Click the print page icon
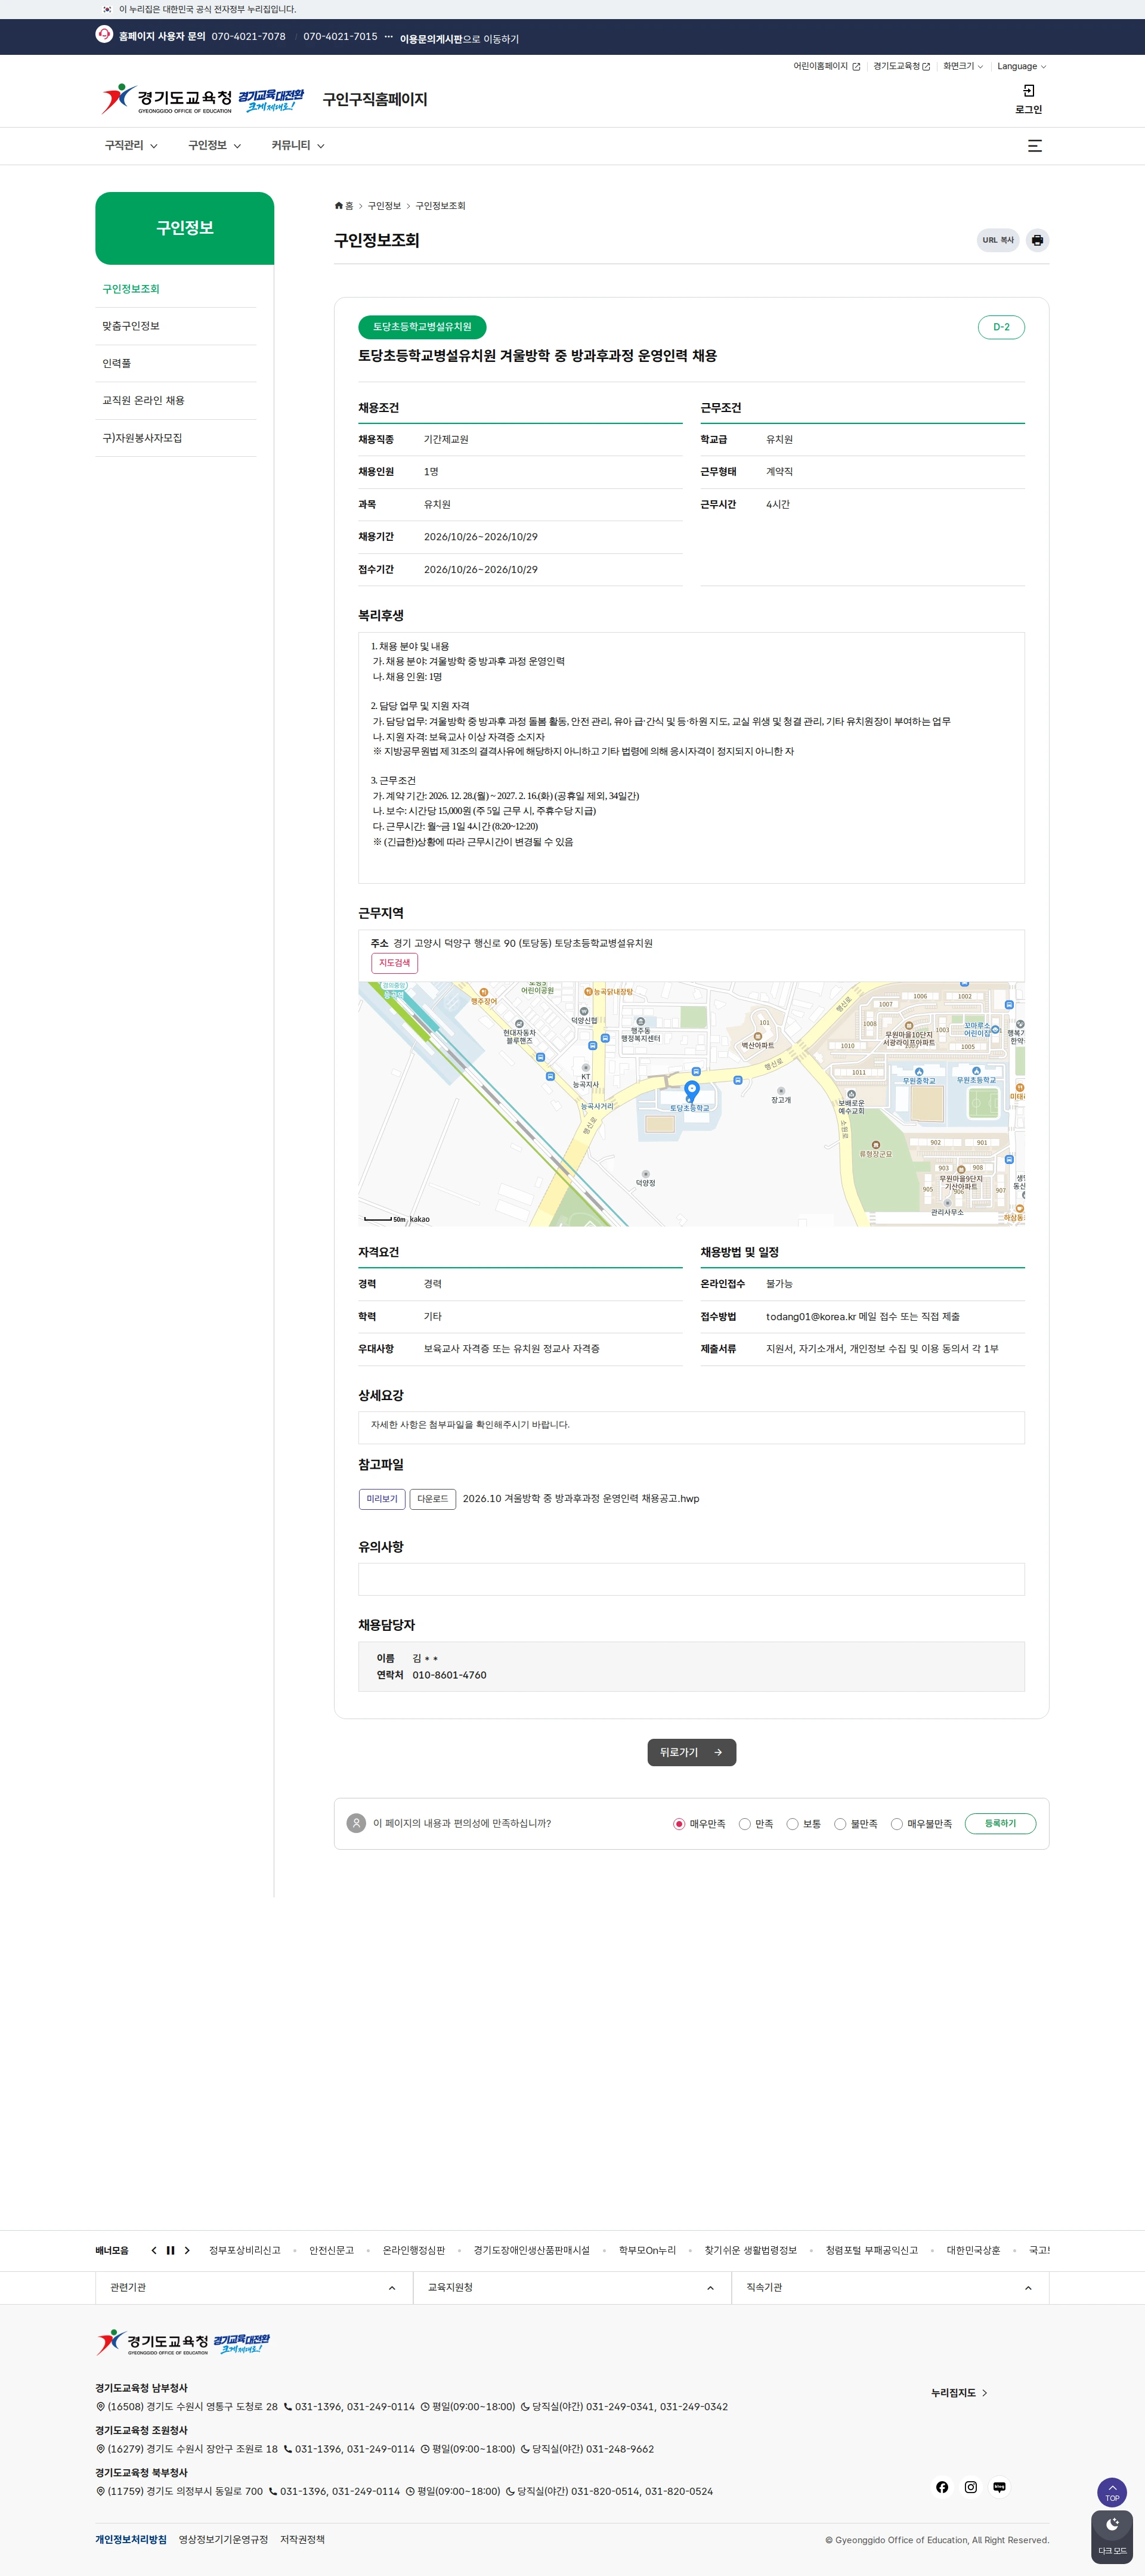Screen dimensions: 1145x2576 tap(1037, 240)
